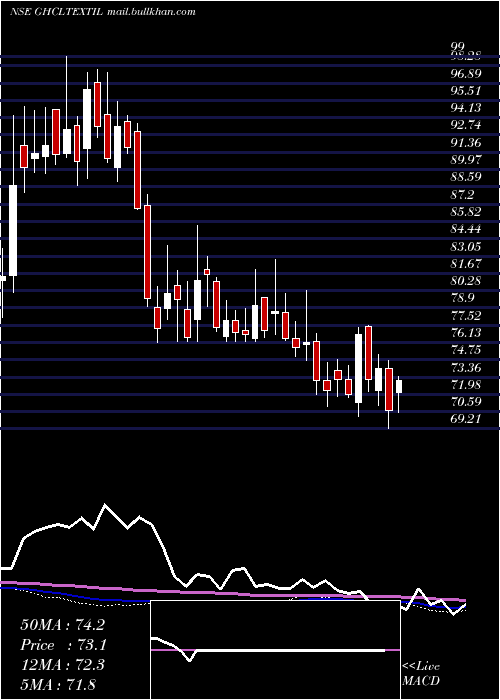Click the Price : 73.1 readout
The image size is (500, 700).
63,645
